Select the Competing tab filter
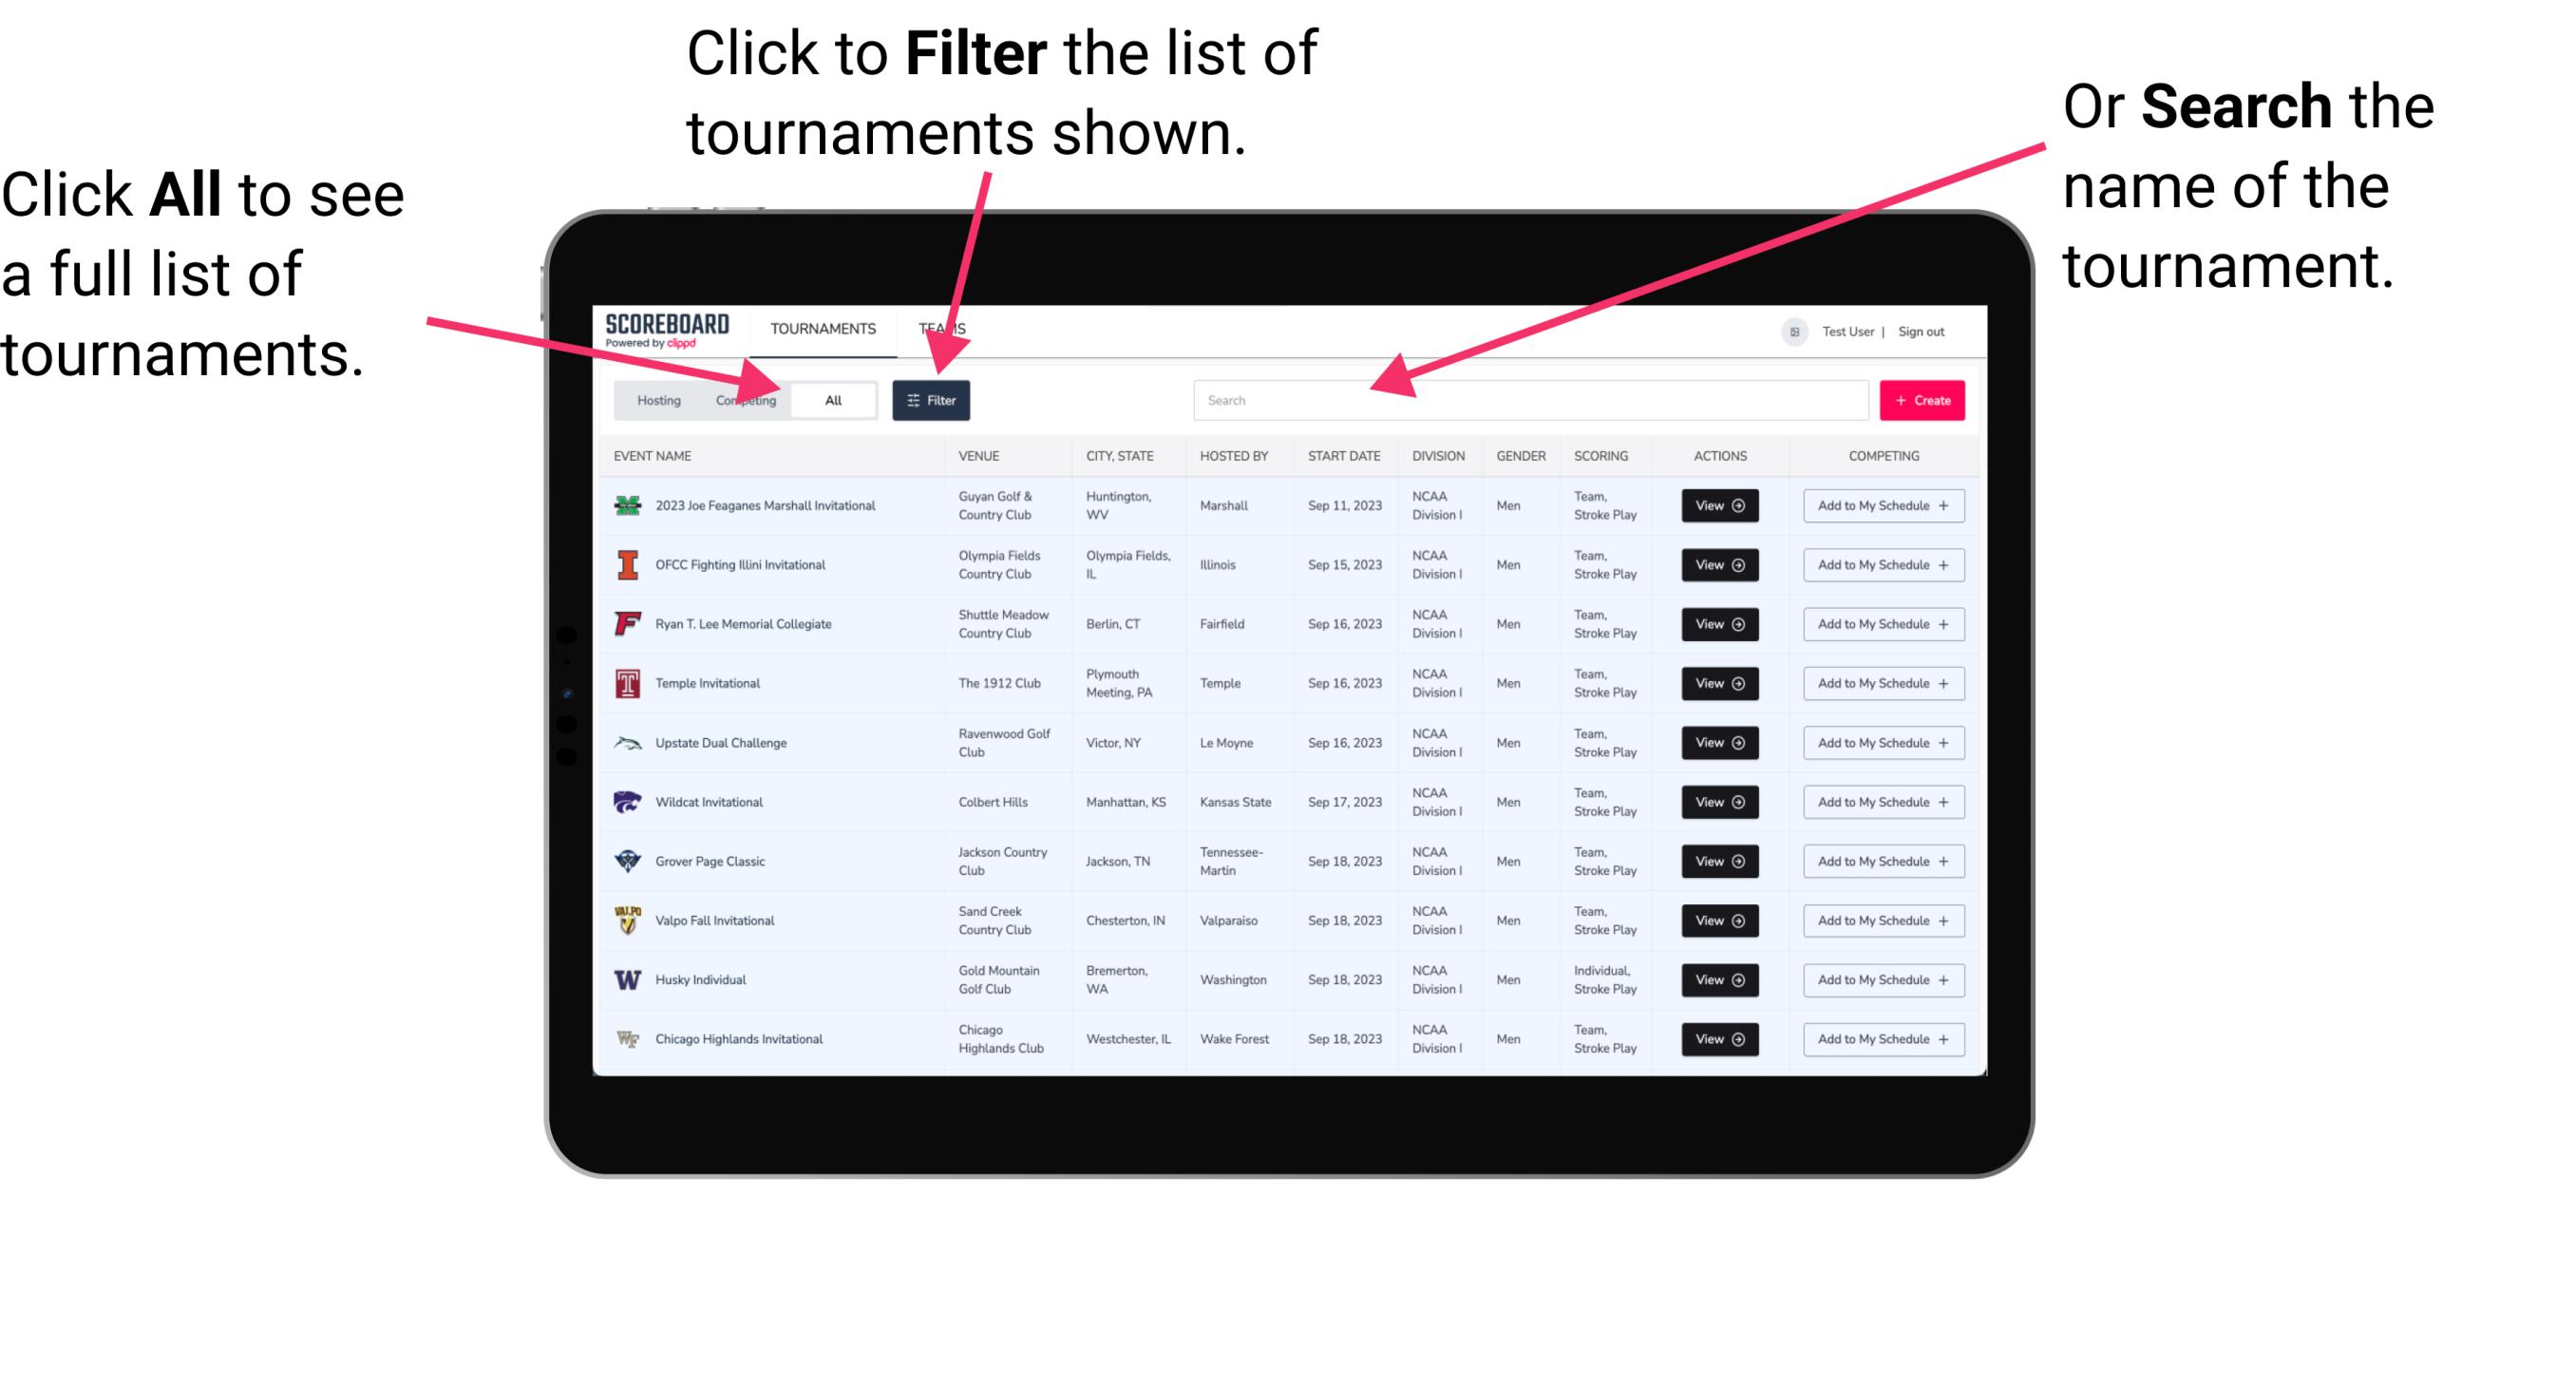Viewport: 2576px width, 1386px height. point(742,399)
